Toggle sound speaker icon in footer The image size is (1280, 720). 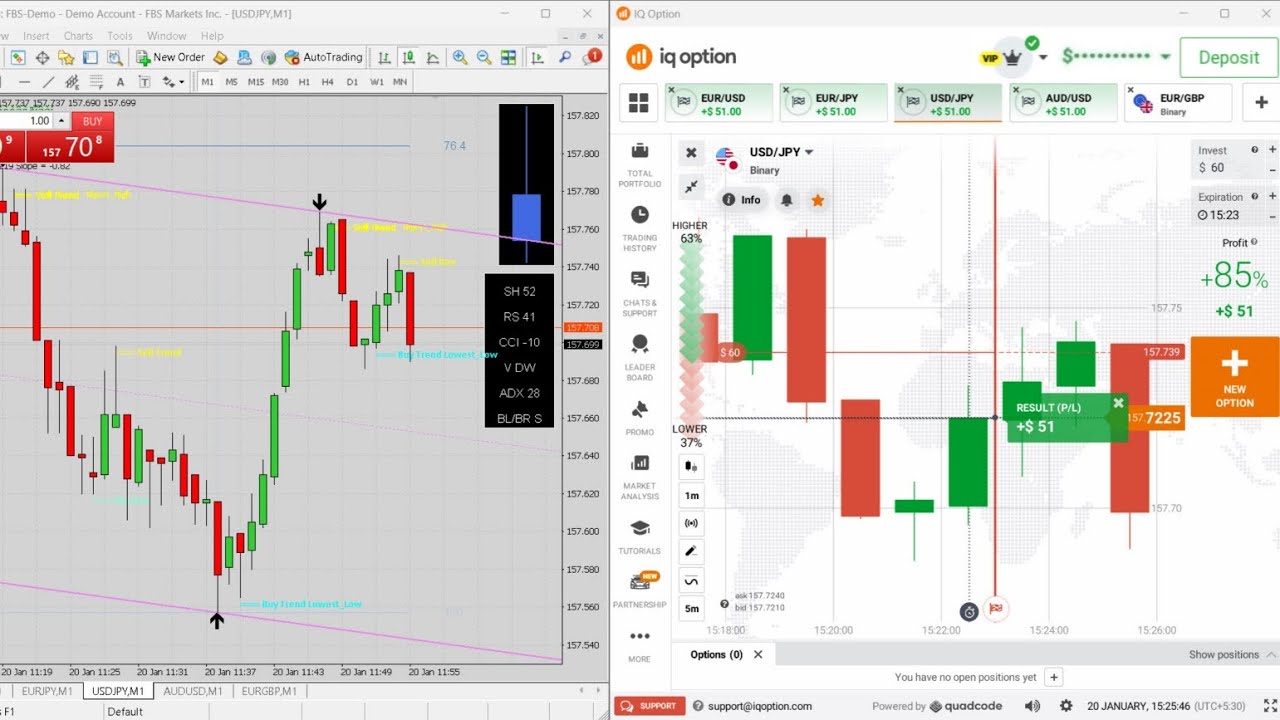point(1032,705)
